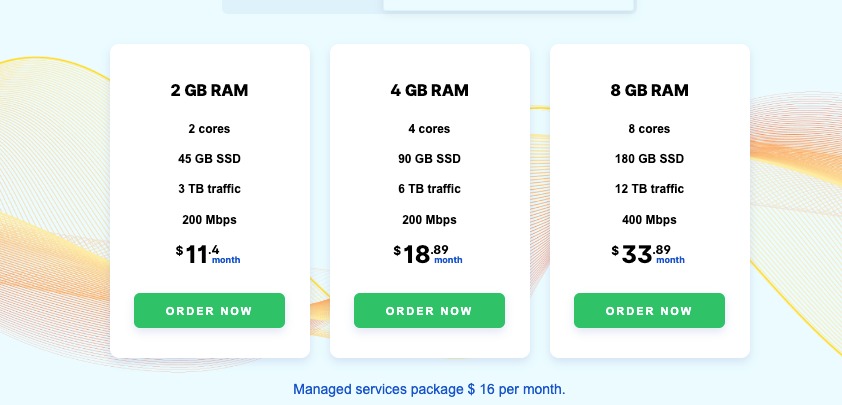Select the 2 GB RAM plan heading

click(209, 90)
